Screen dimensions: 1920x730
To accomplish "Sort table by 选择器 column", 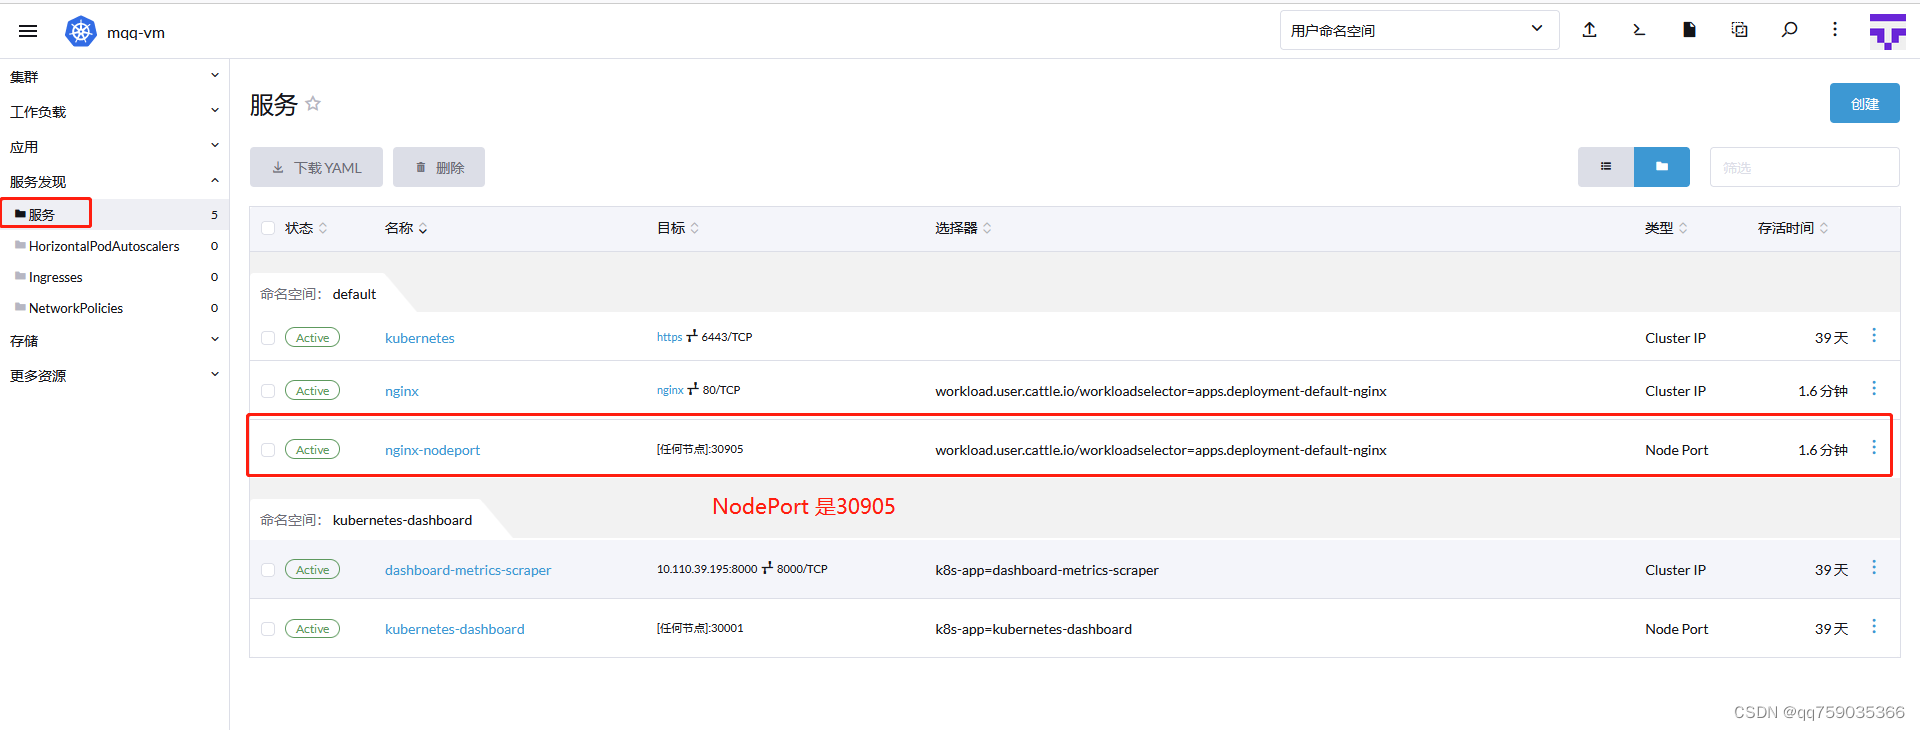I will pyautogui.click(x=963, y=228).
